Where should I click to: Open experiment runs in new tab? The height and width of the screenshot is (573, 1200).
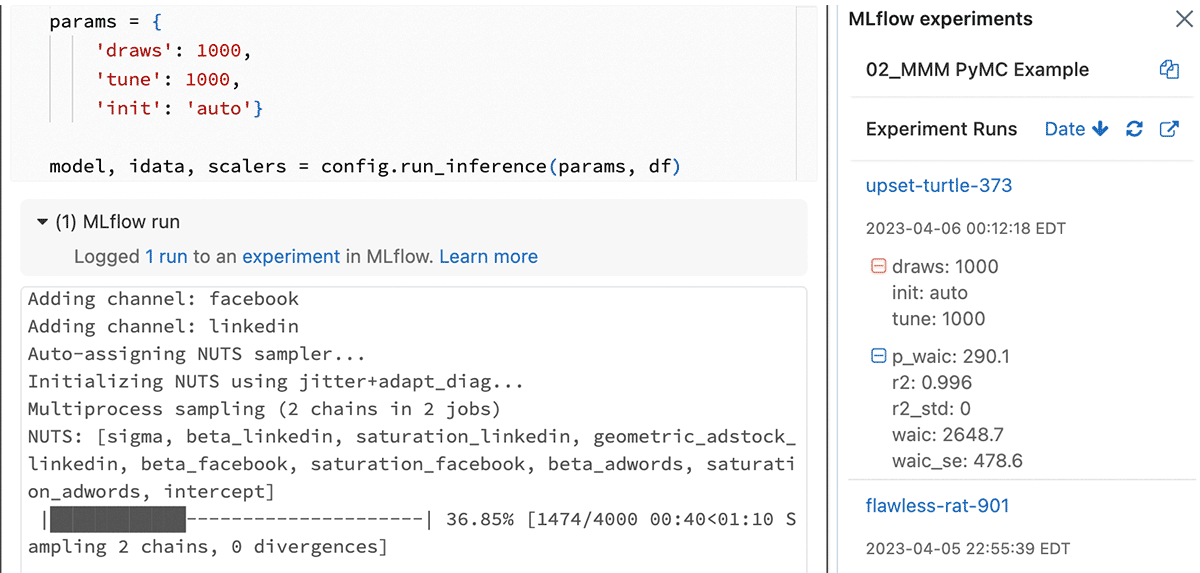[x=1168, y=129]
